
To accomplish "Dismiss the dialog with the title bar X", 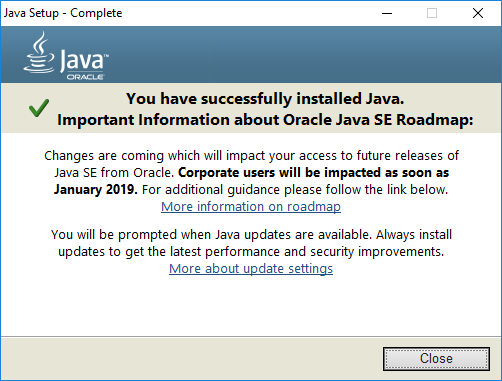I will tap(478, 13).
